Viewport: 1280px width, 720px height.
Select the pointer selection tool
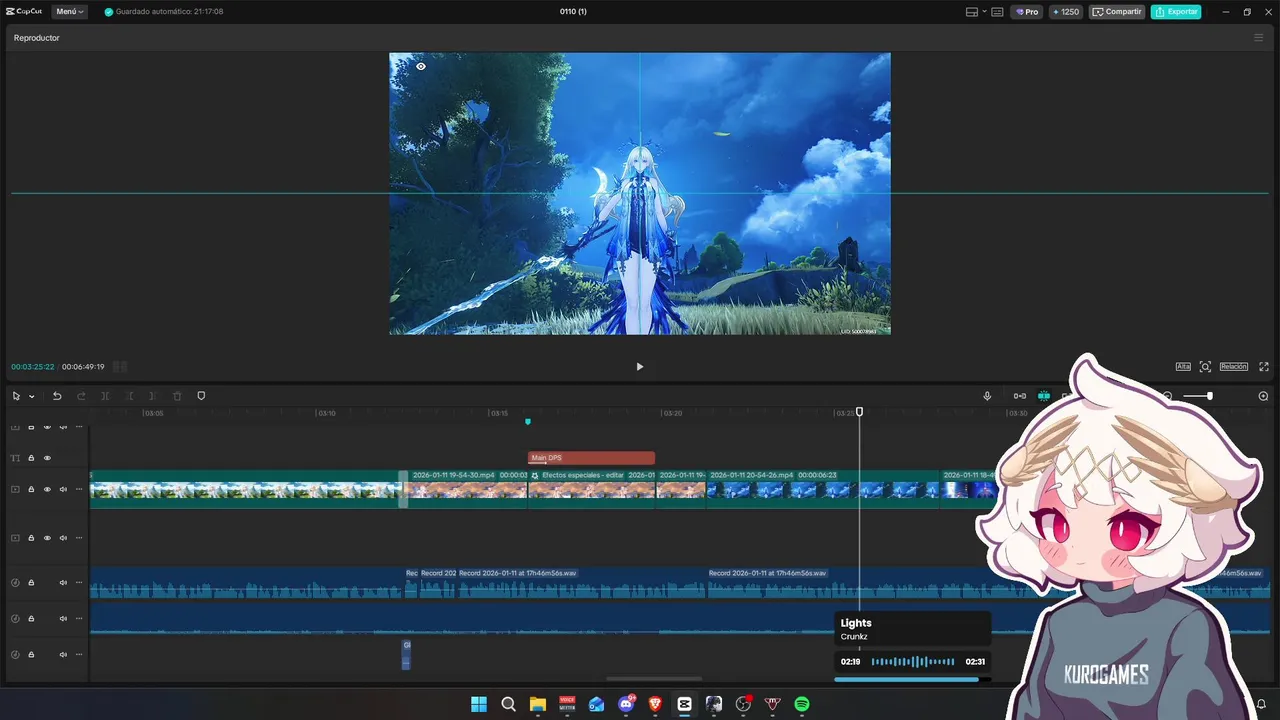16,396
